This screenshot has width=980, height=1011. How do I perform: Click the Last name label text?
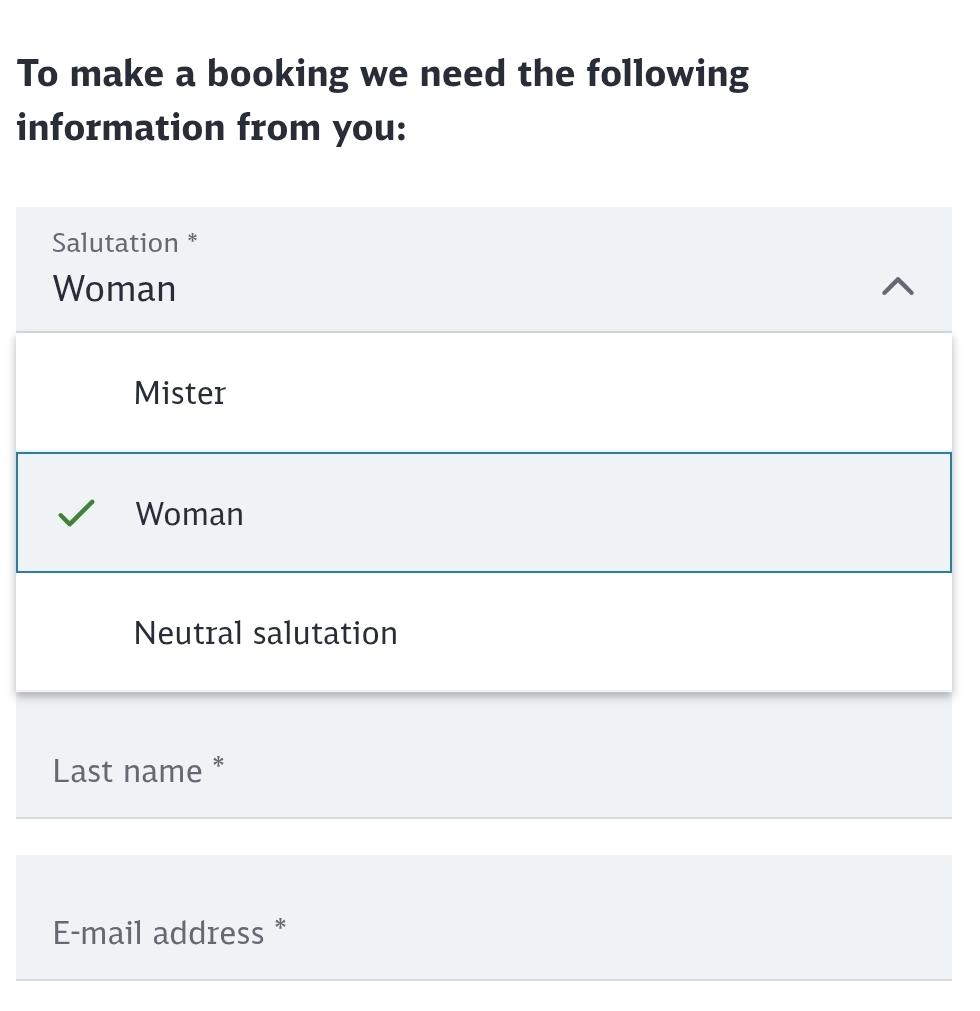(127, 772)
